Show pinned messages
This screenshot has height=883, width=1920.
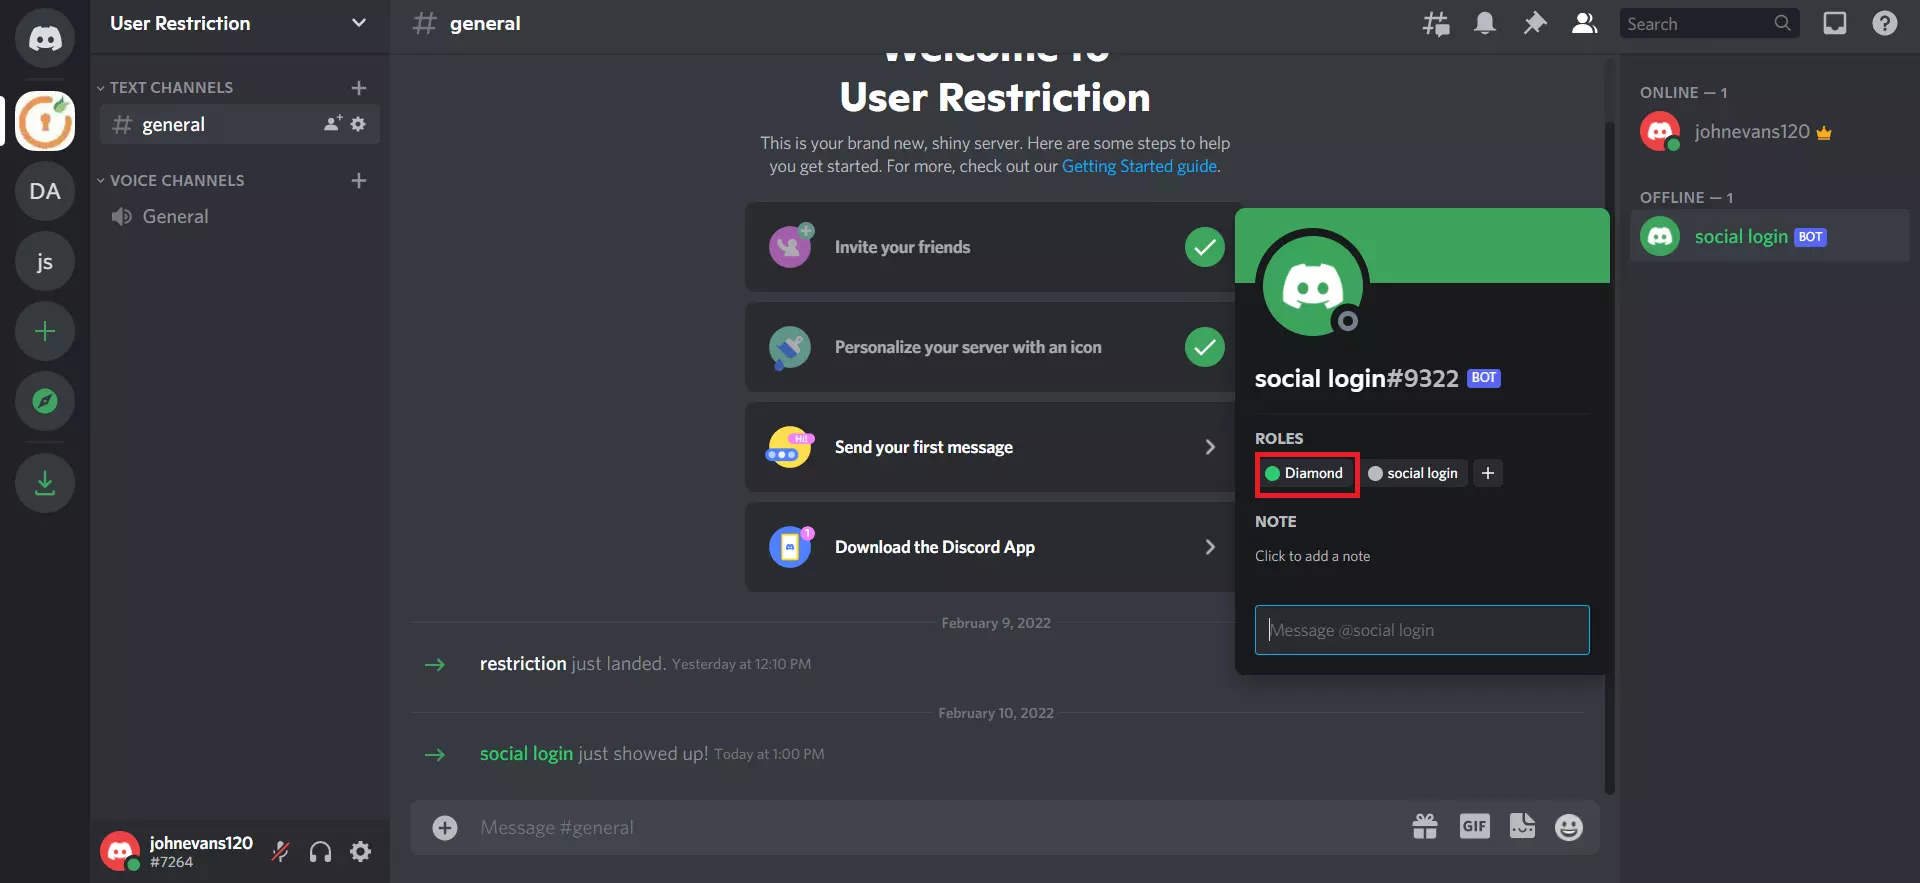point(1534,23)
